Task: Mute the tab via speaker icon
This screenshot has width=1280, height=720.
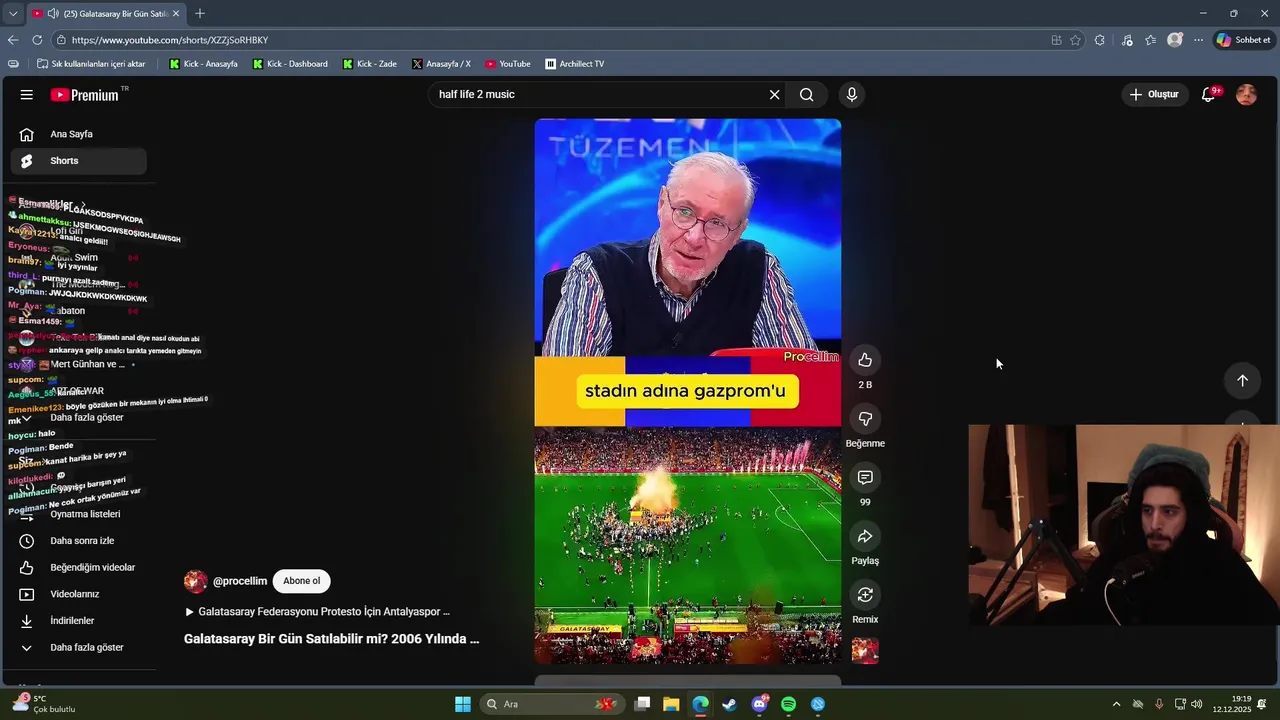Action: [x=53, y=14]
